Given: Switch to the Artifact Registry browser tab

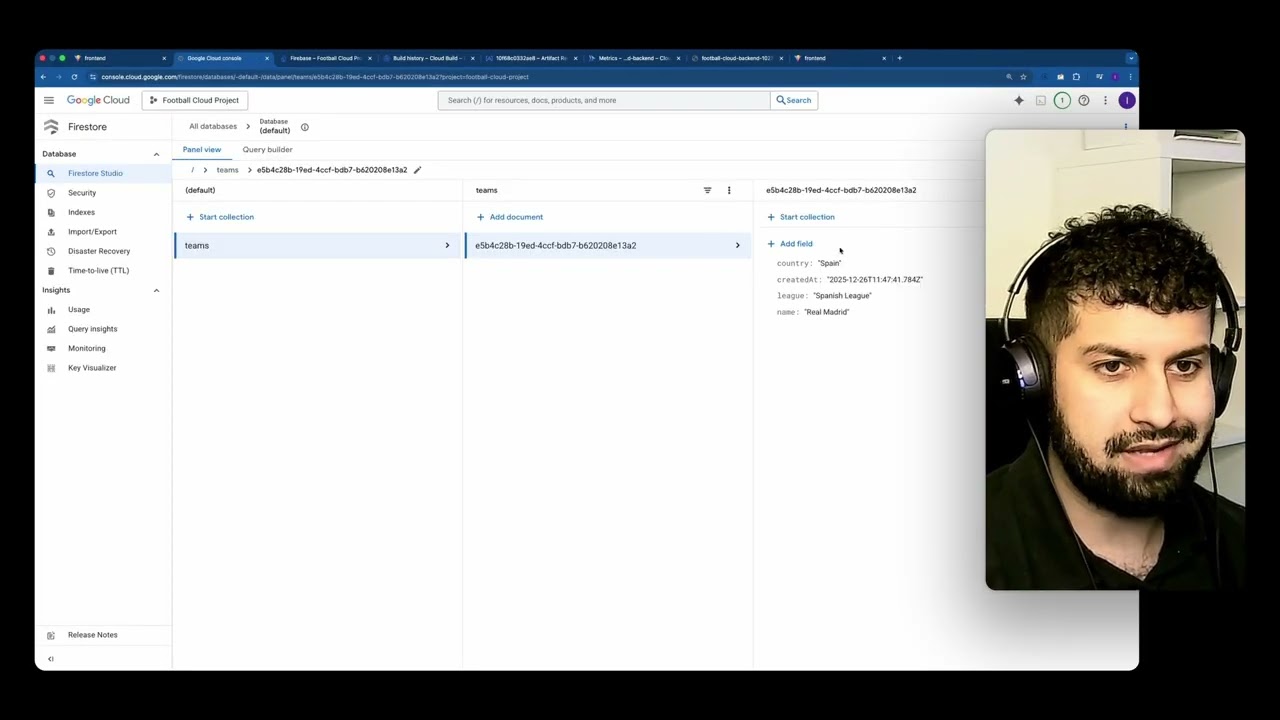Looking at the screenshot, I should (531, 58).
